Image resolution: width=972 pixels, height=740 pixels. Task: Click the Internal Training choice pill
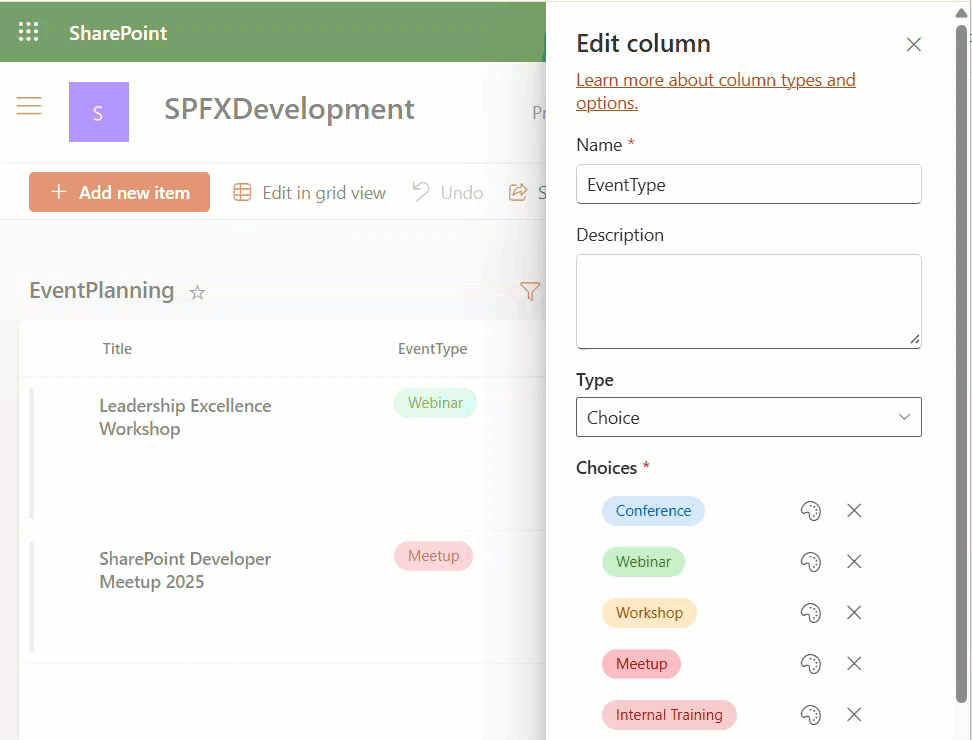click(x=669, y=715)
